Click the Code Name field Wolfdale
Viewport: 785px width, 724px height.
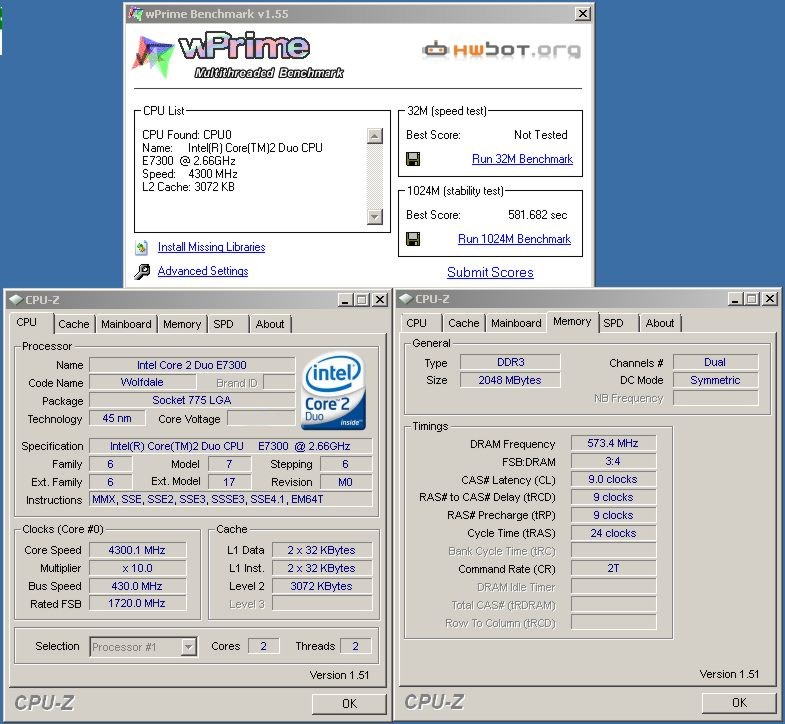click(x=142, y=383)
